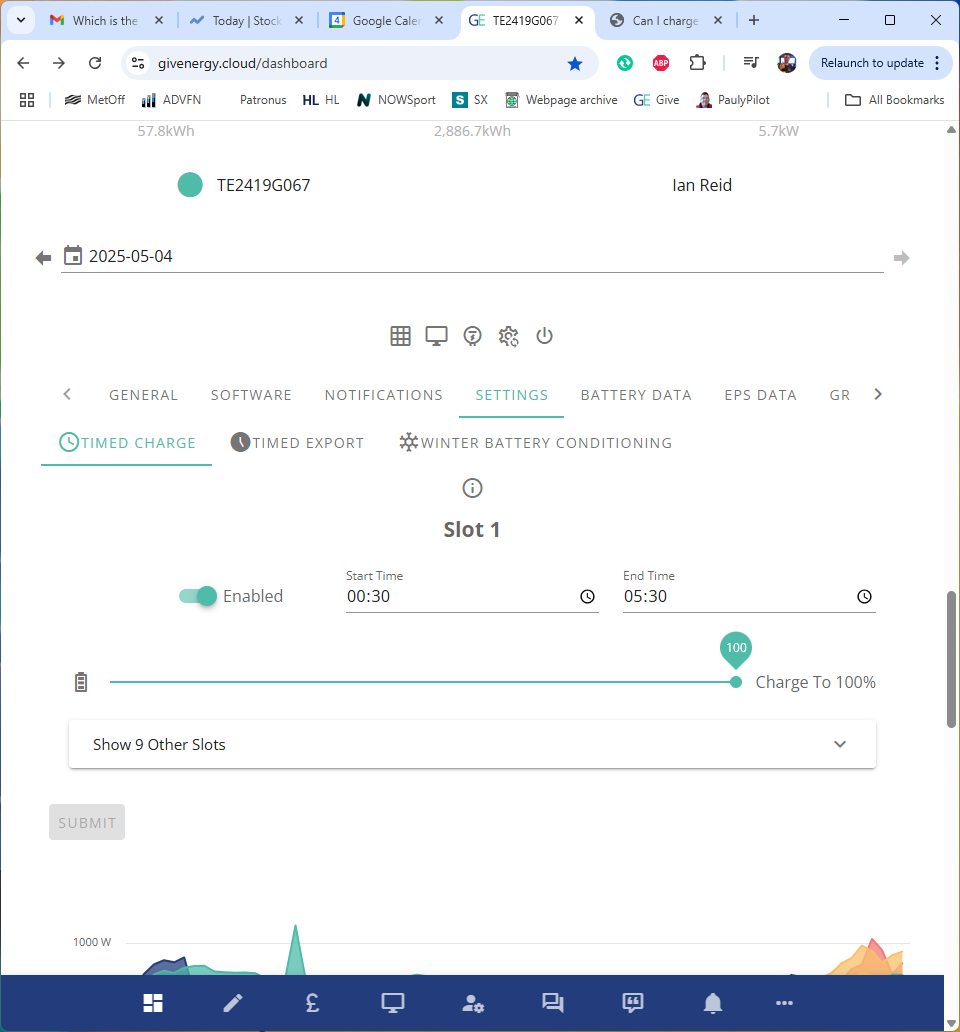This screenshot has height=1032, width=960.
Task: Click the Submit button
Action: click(87, 822)
